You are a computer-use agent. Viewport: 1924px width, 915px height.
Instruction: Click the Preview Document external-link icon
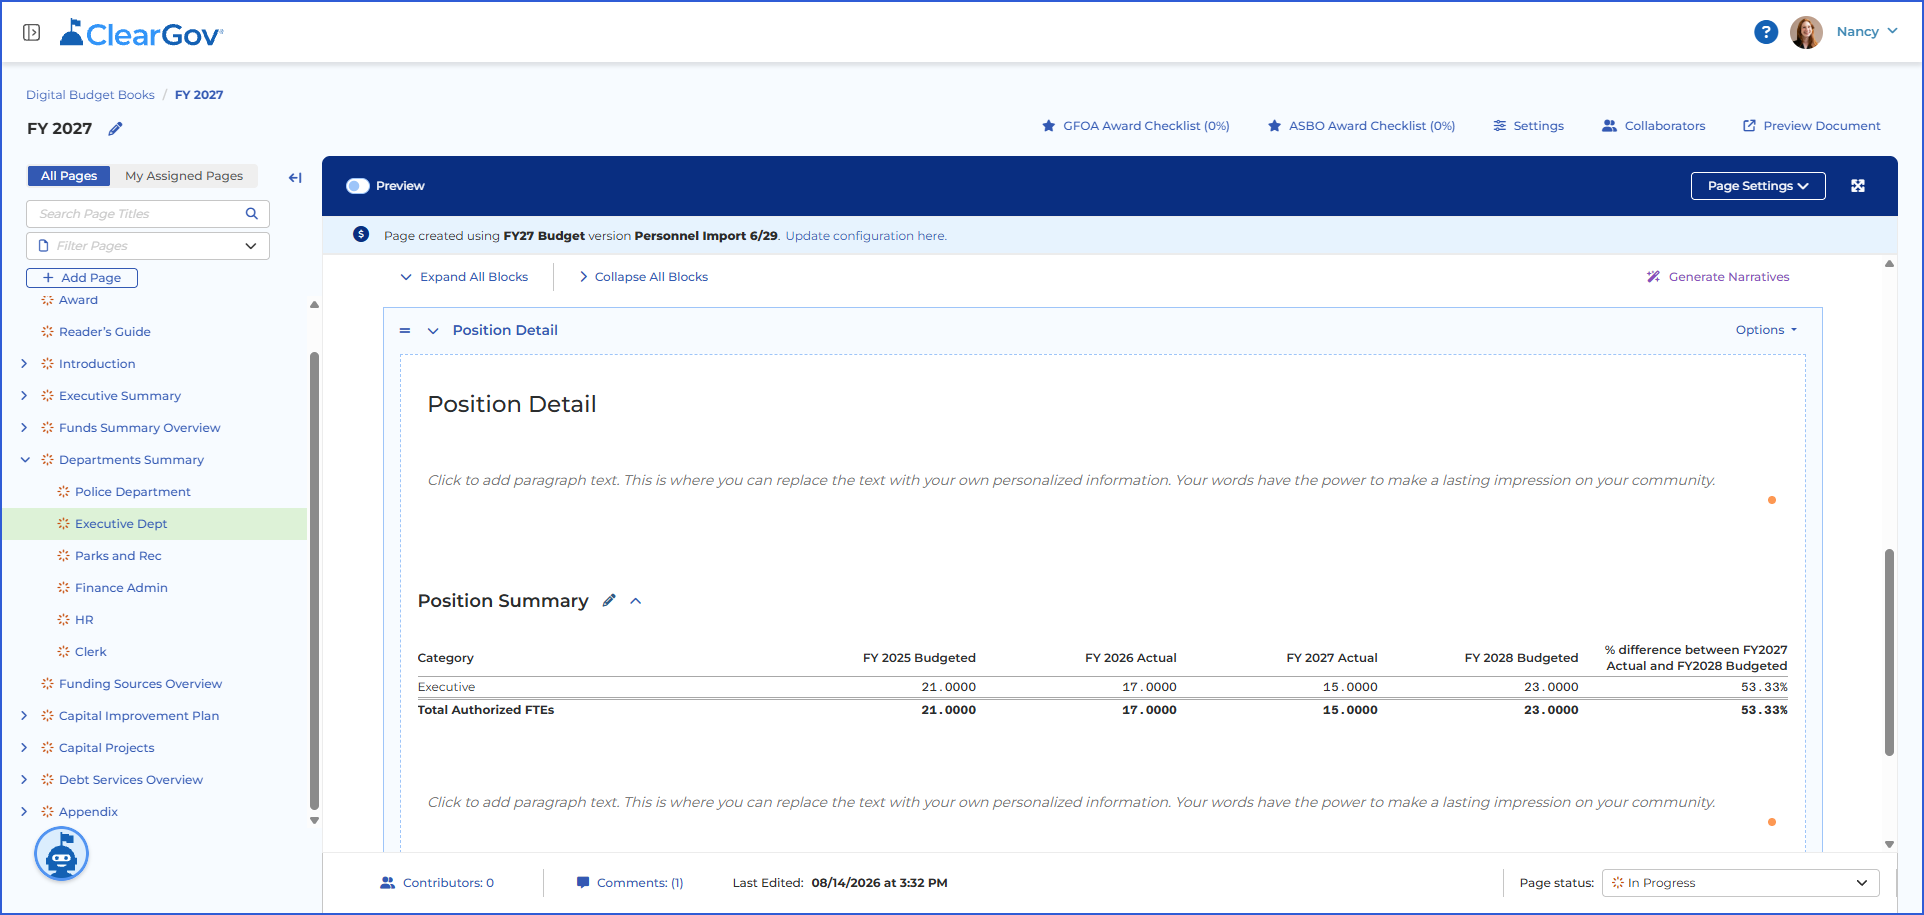point(1749,126)
